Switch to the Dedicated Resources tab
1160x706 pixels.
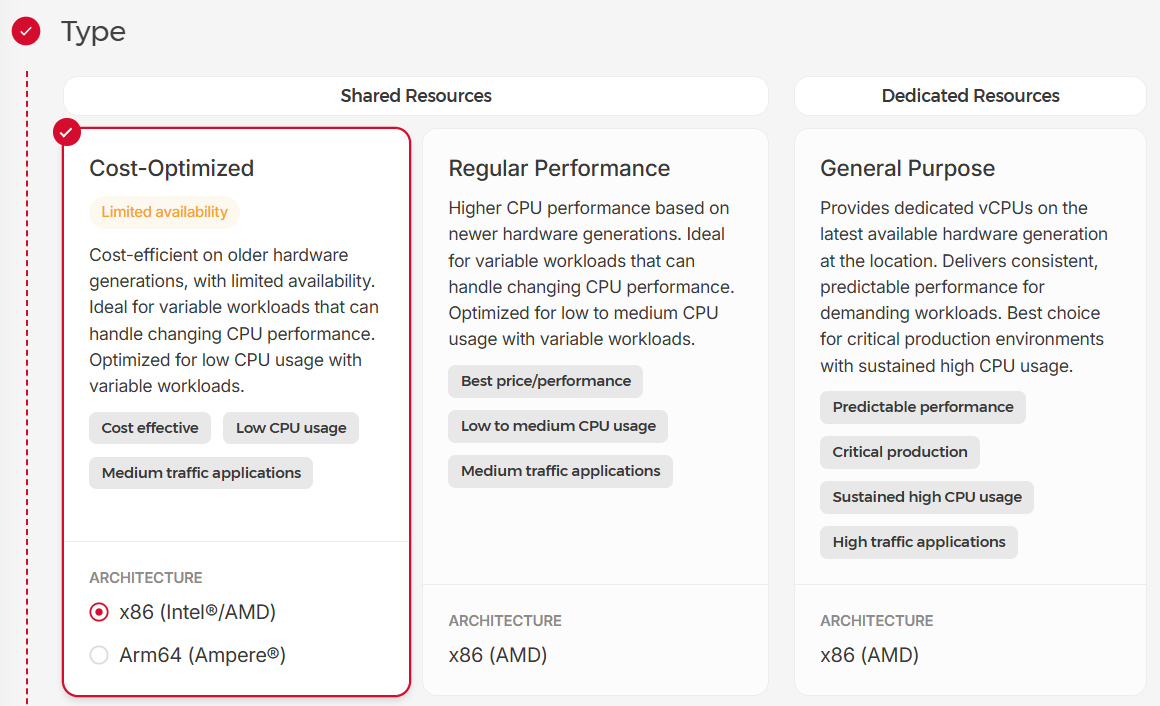(970, 96)
